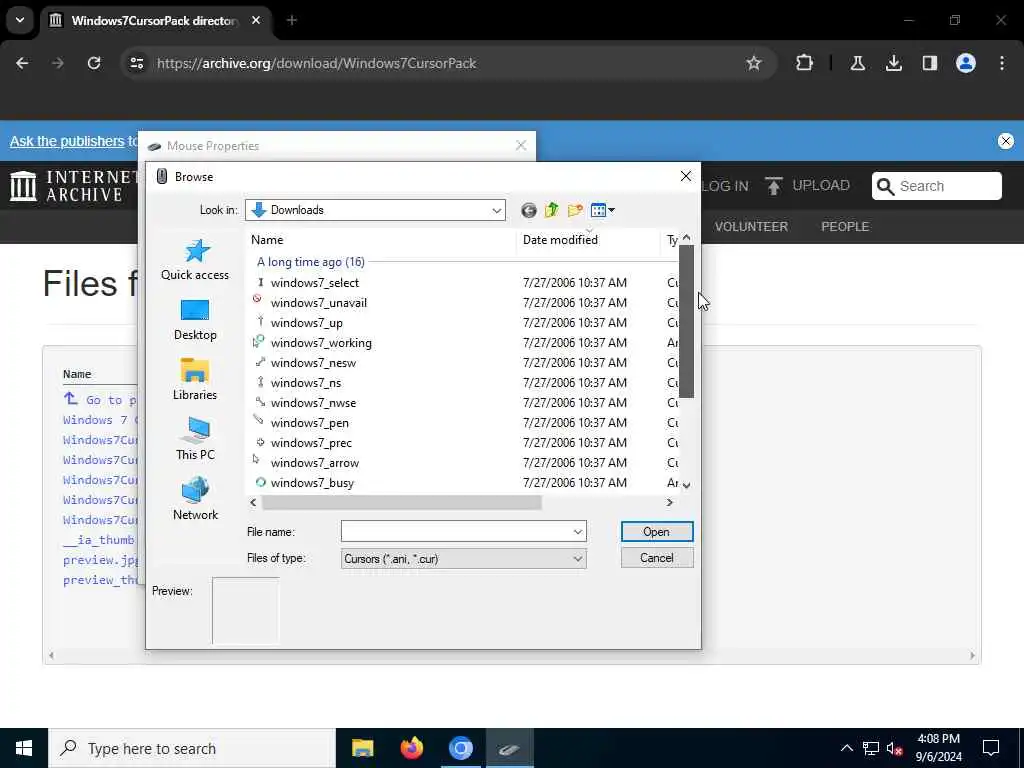Image resolution: width=1024 pixels, height=768 pixels.
Task: Create a new folder in Browse dialog
Action: (x=575, y=210)
